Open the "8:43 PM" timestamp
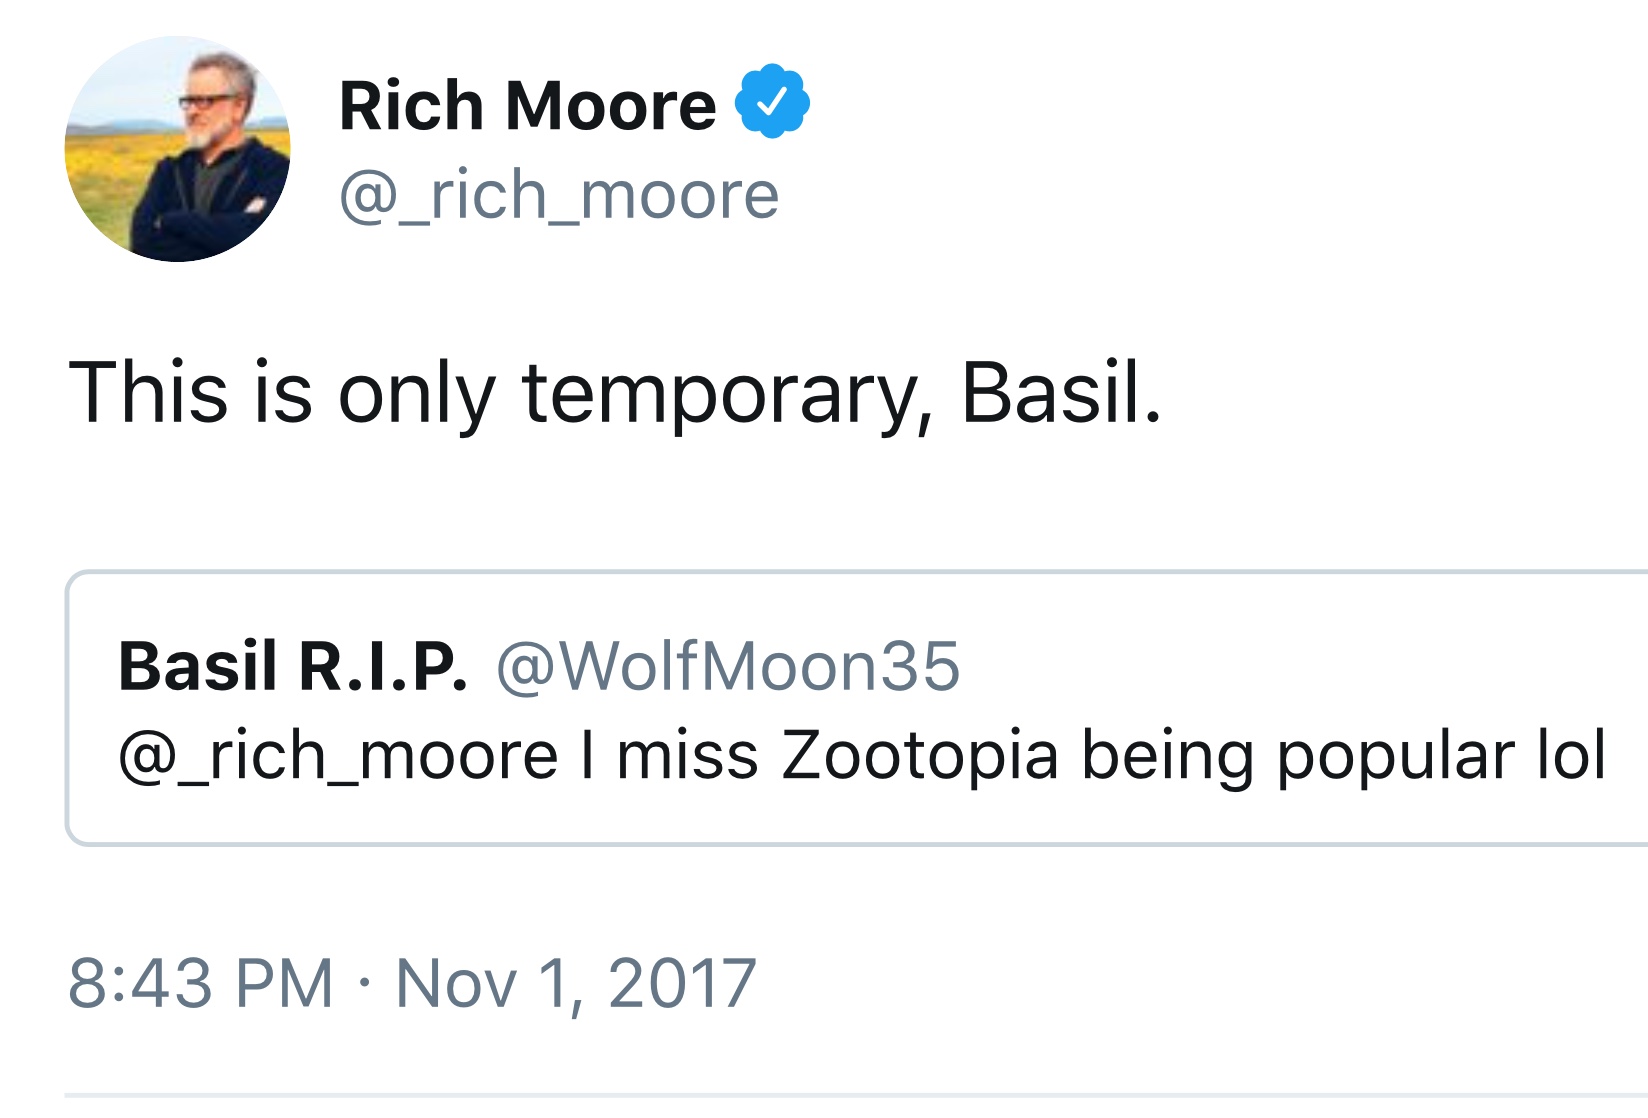The height and width of the screenshot is (1118, 1648). 200,983
